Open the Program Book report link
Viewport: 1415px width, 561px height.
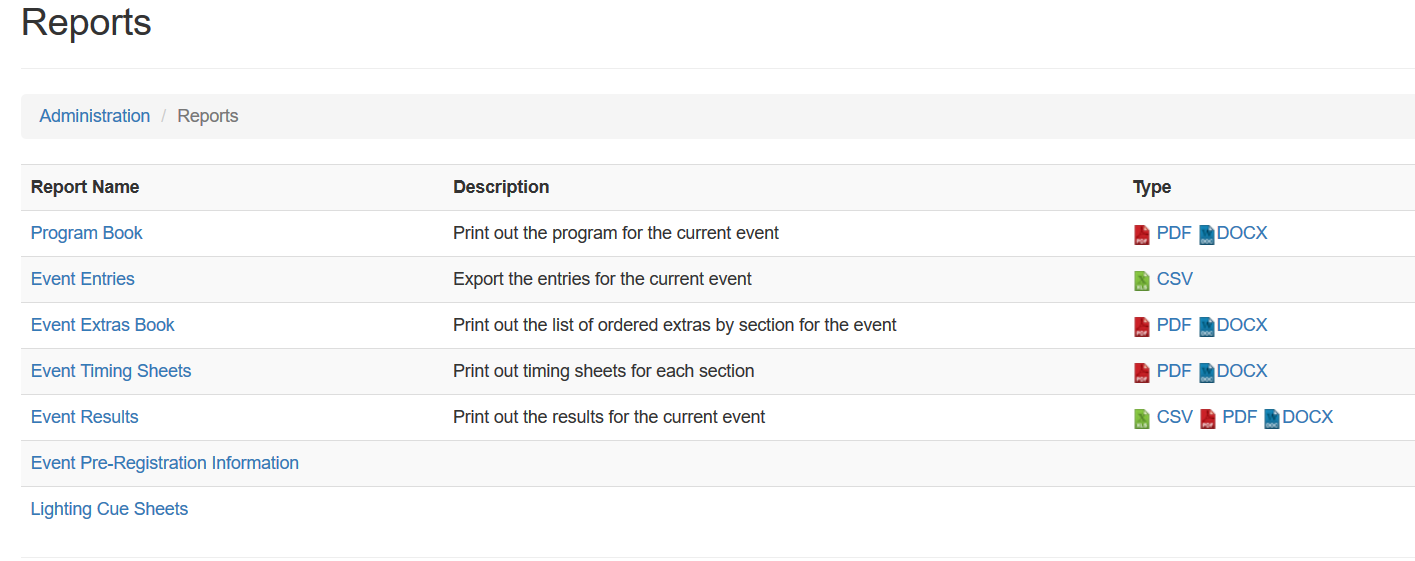coord(87,233)
